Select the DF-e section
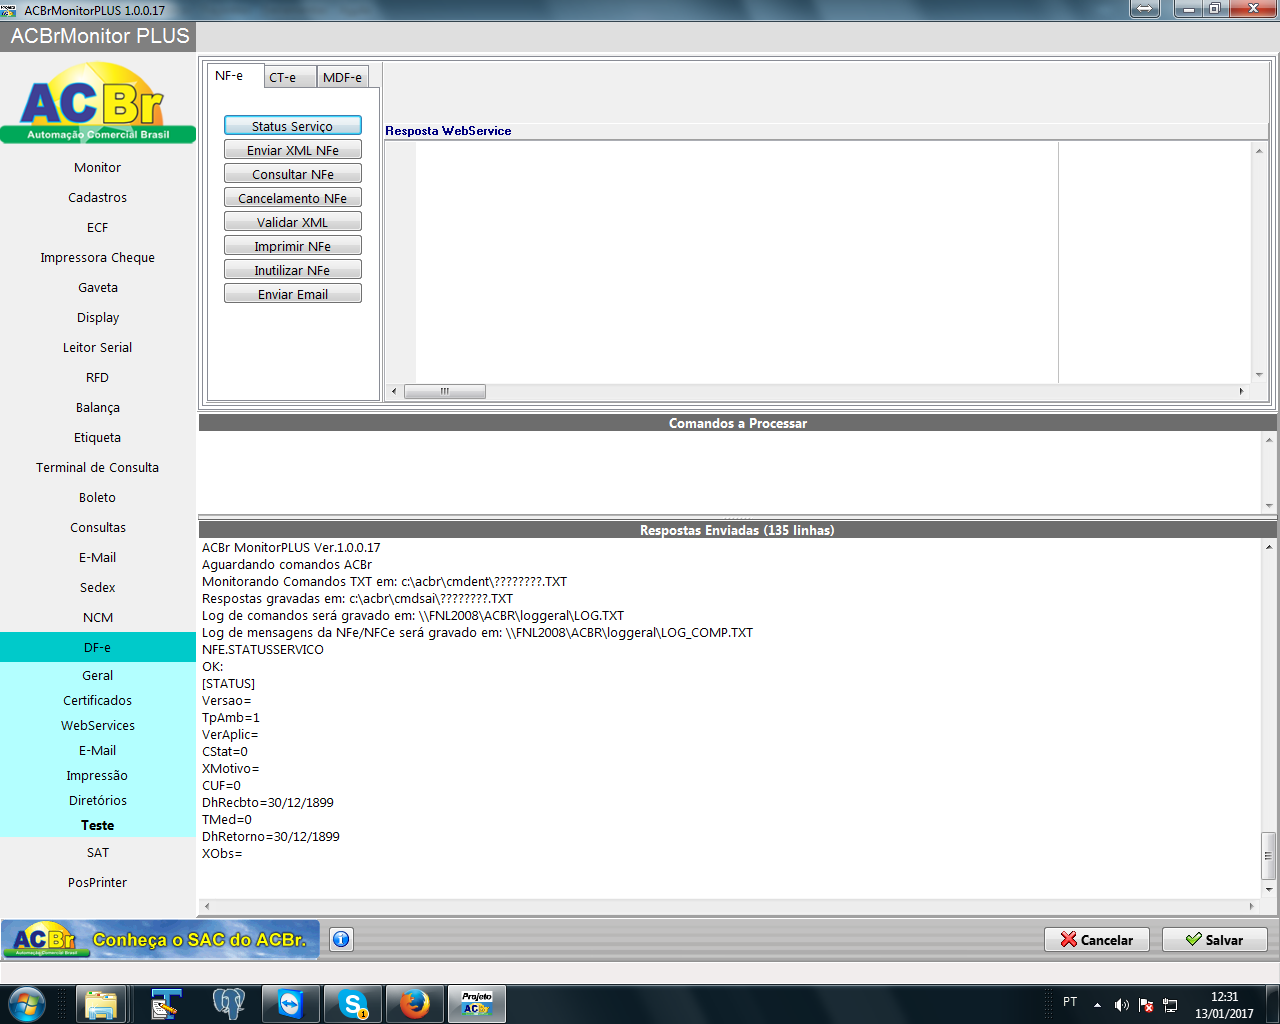This screenshot has width=1280, height=1024. (x=98, y=647)
